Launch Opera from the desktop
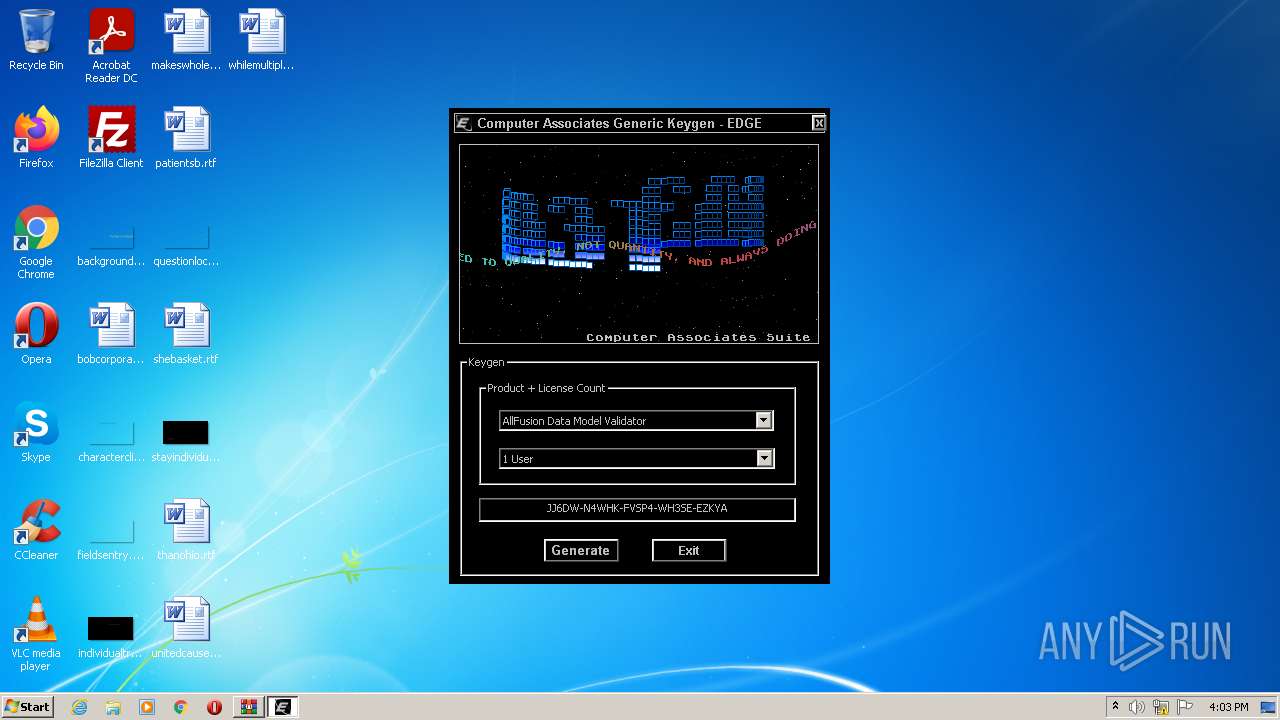Image resolution: width=1280 pixels, height=720 pixels. click(x=36, y=334)
